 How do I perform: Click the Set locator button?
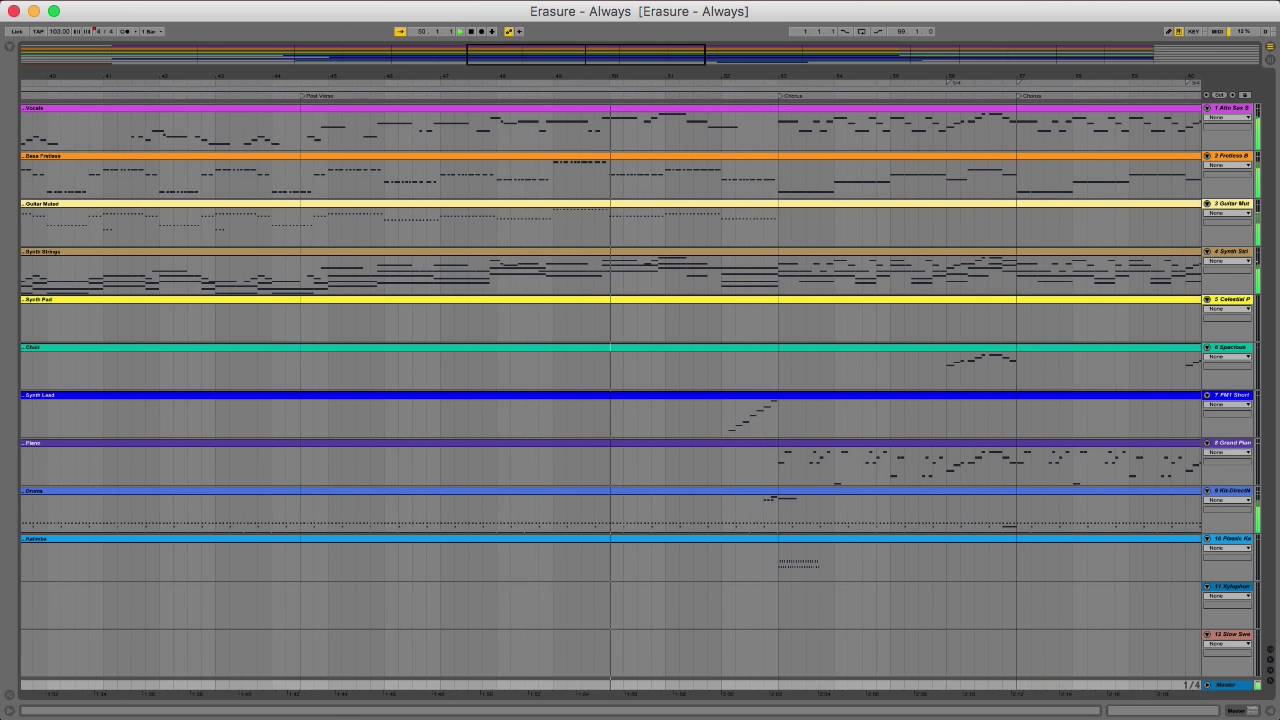pos(1219,95)
